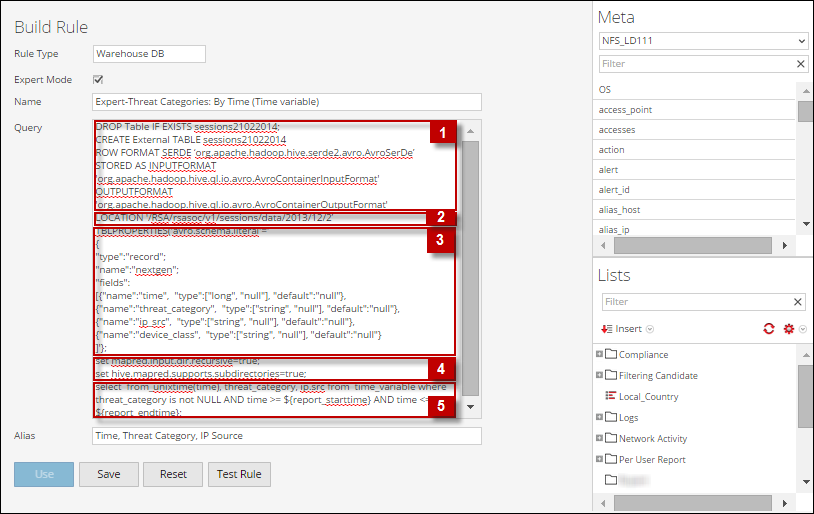Click the Lists horizontal scroll right arrow
Viewport: 814px width, 514px height.
coord(784,503)
